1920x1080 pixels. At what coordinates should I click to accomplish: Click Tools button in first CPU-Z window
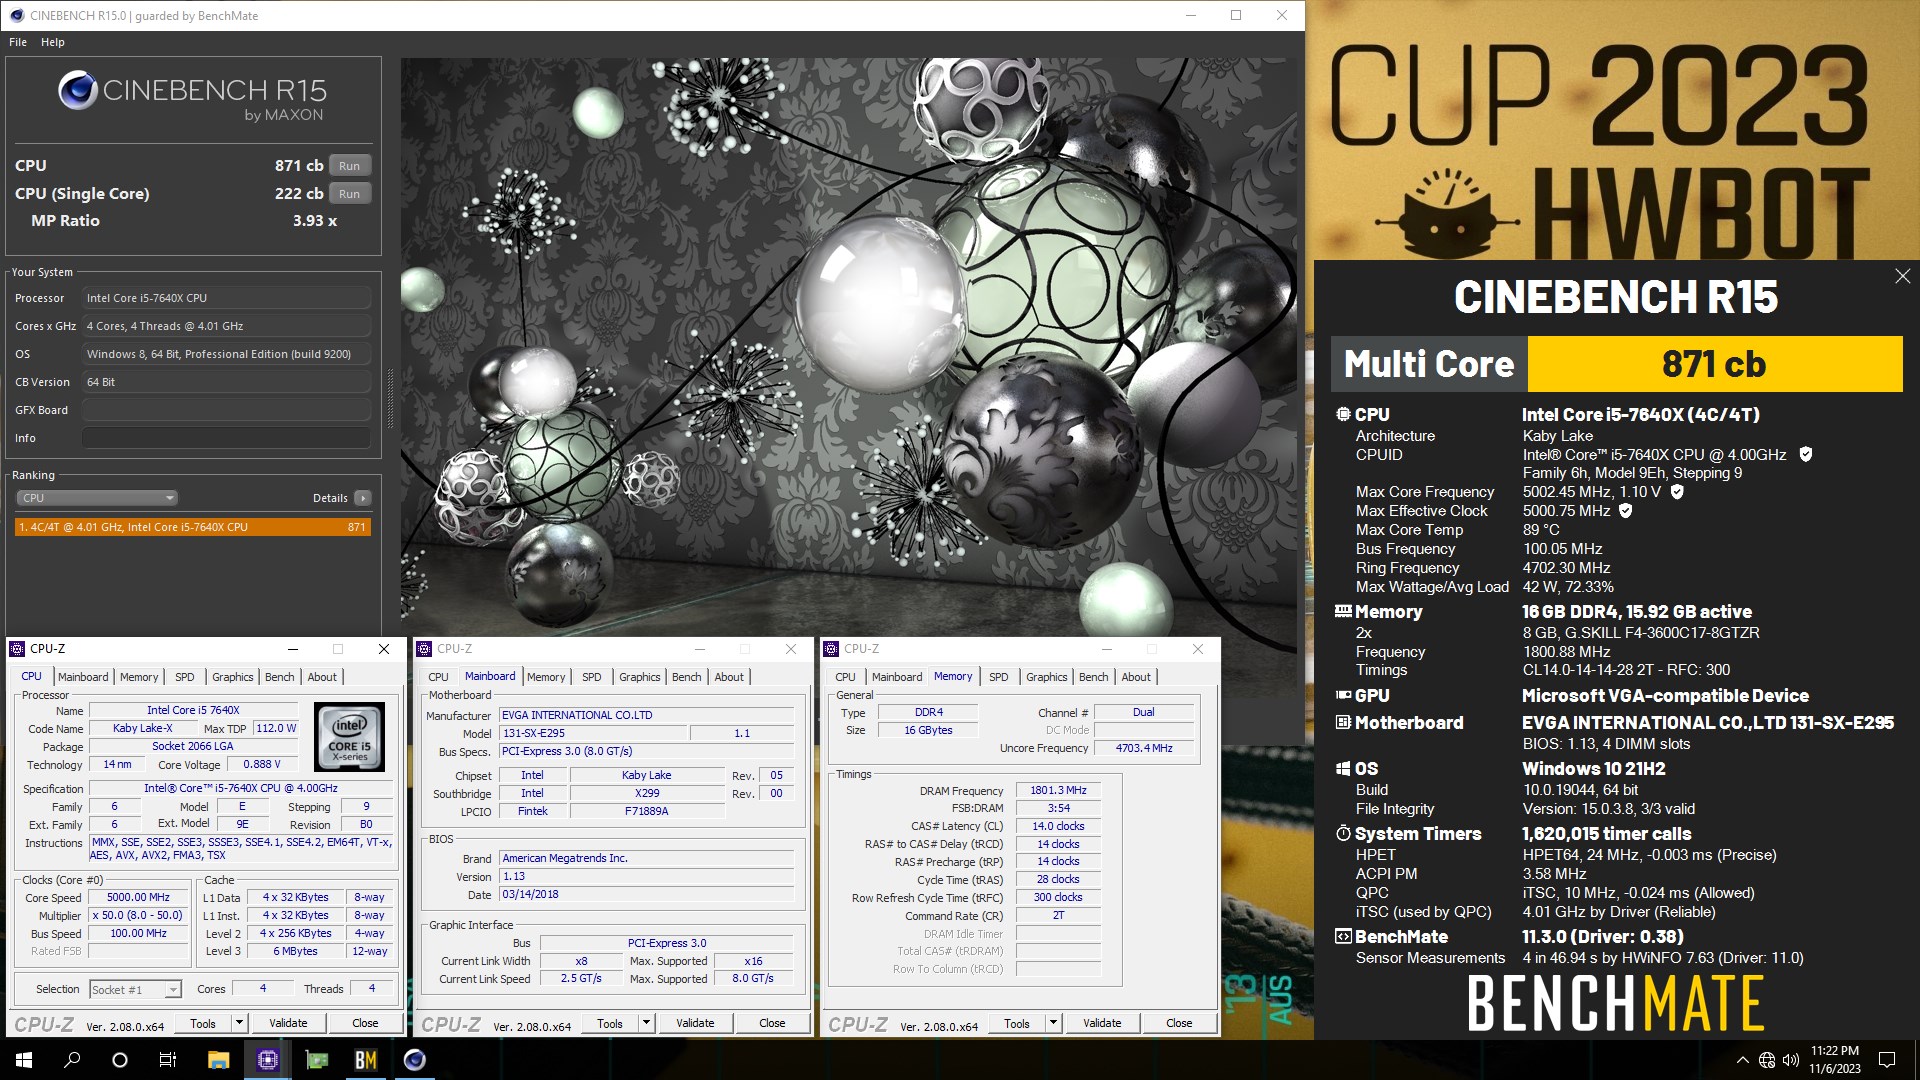pyautogui.click(x=203, y=1023)
